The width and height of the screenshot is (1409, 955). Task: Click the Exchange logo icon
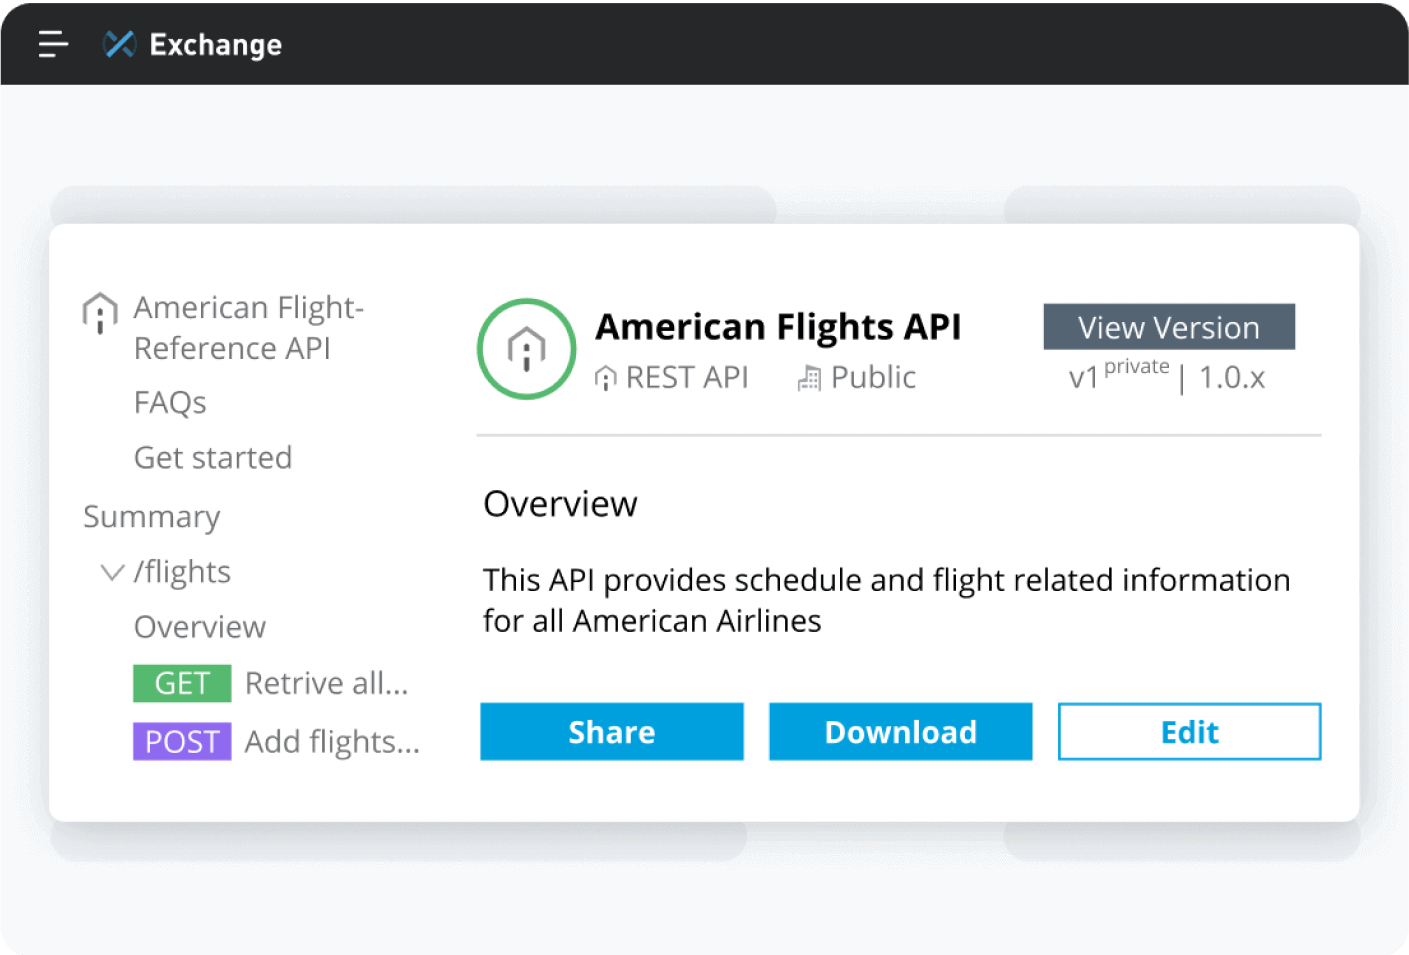(x=120, y=44)
